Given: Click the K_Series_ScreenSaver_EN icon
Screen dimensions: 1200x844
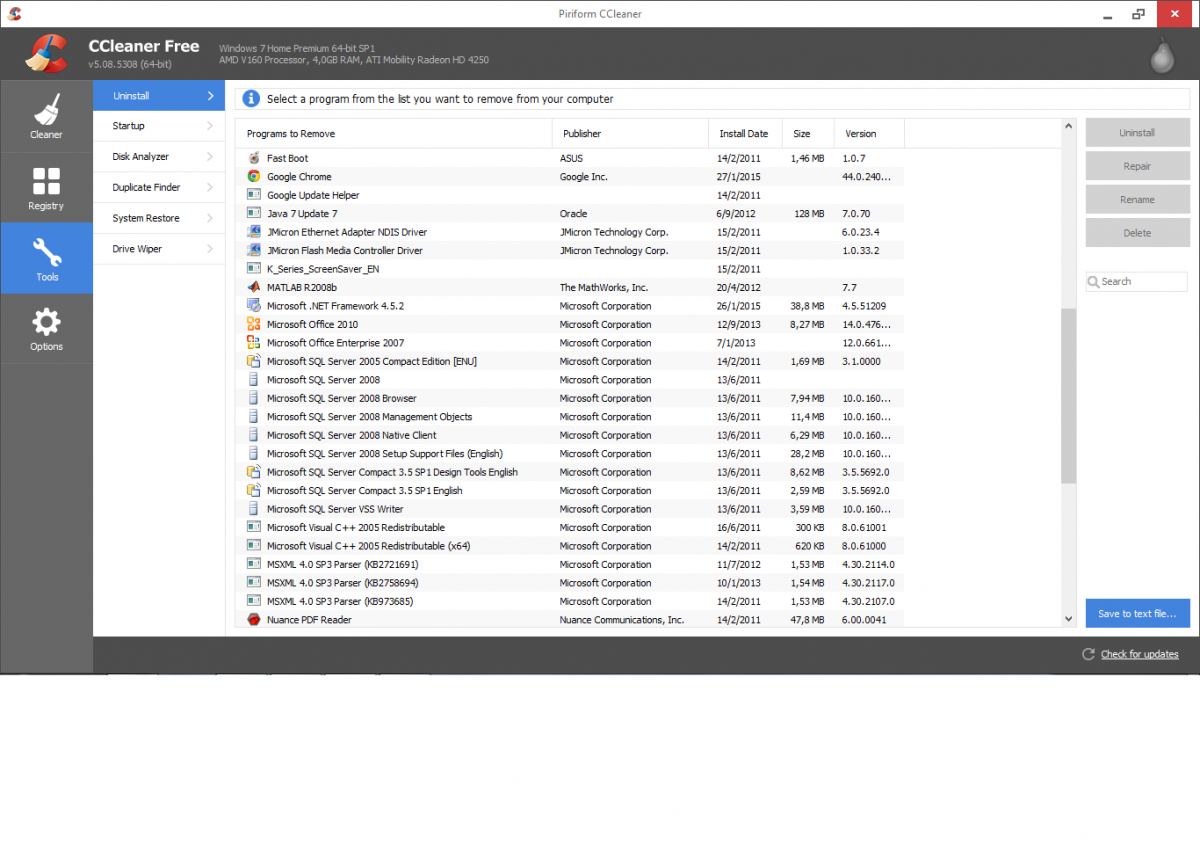Looking at the screenshot, I should (x=253, y=269).
